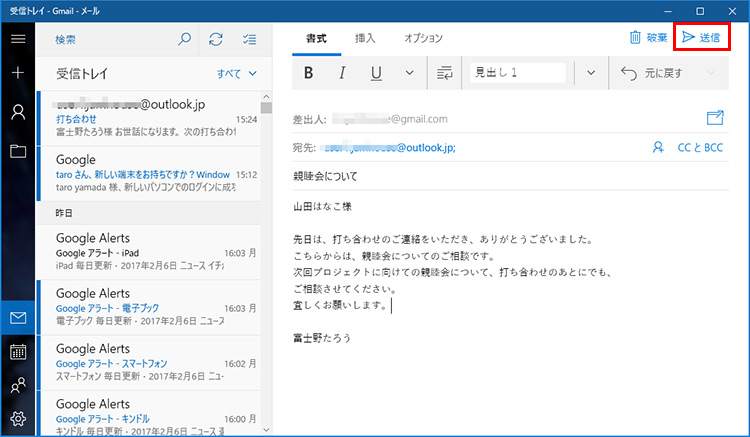Switch to the オプション tab
The image size is (750, 437).
pyautogui.click(x=423, y=38)
